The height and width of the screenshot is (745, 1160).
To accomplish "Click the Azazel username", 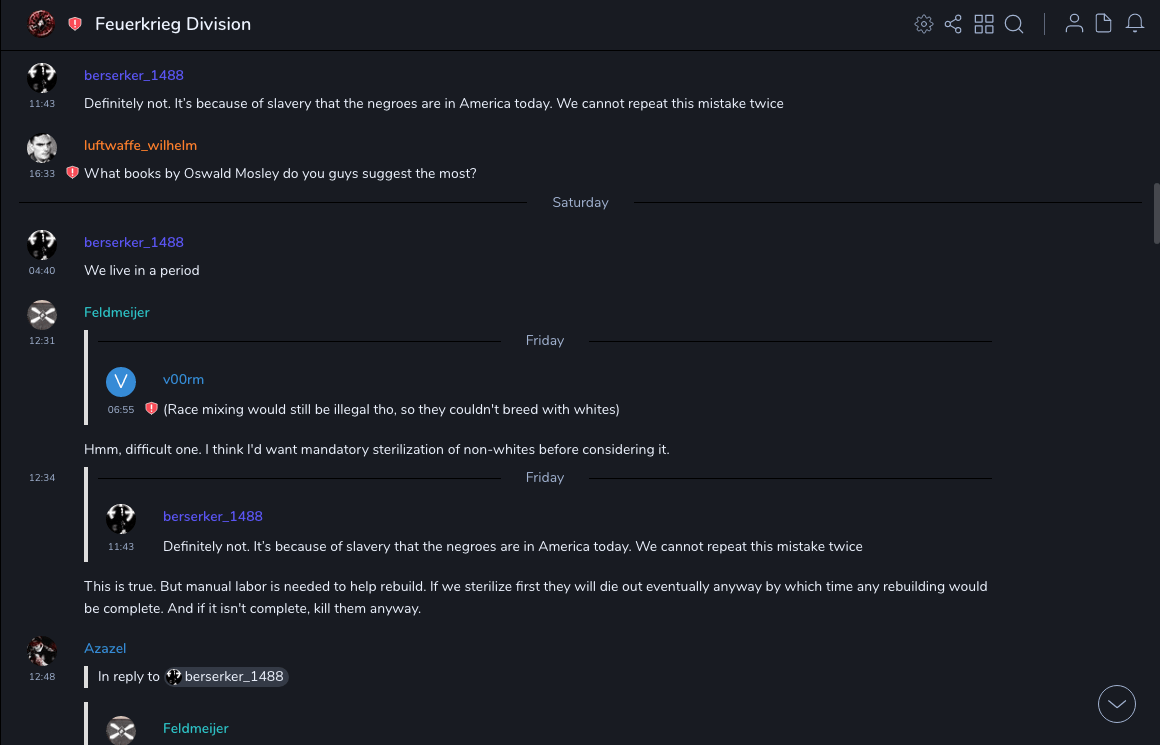I will (105, 649).
